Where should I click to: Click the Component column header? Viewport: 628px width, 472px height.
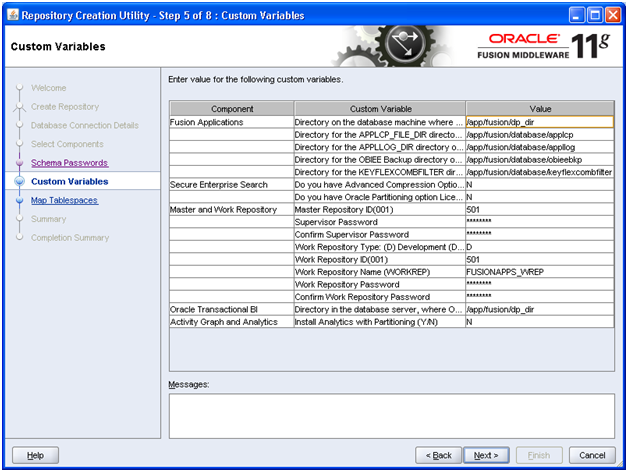232,109
